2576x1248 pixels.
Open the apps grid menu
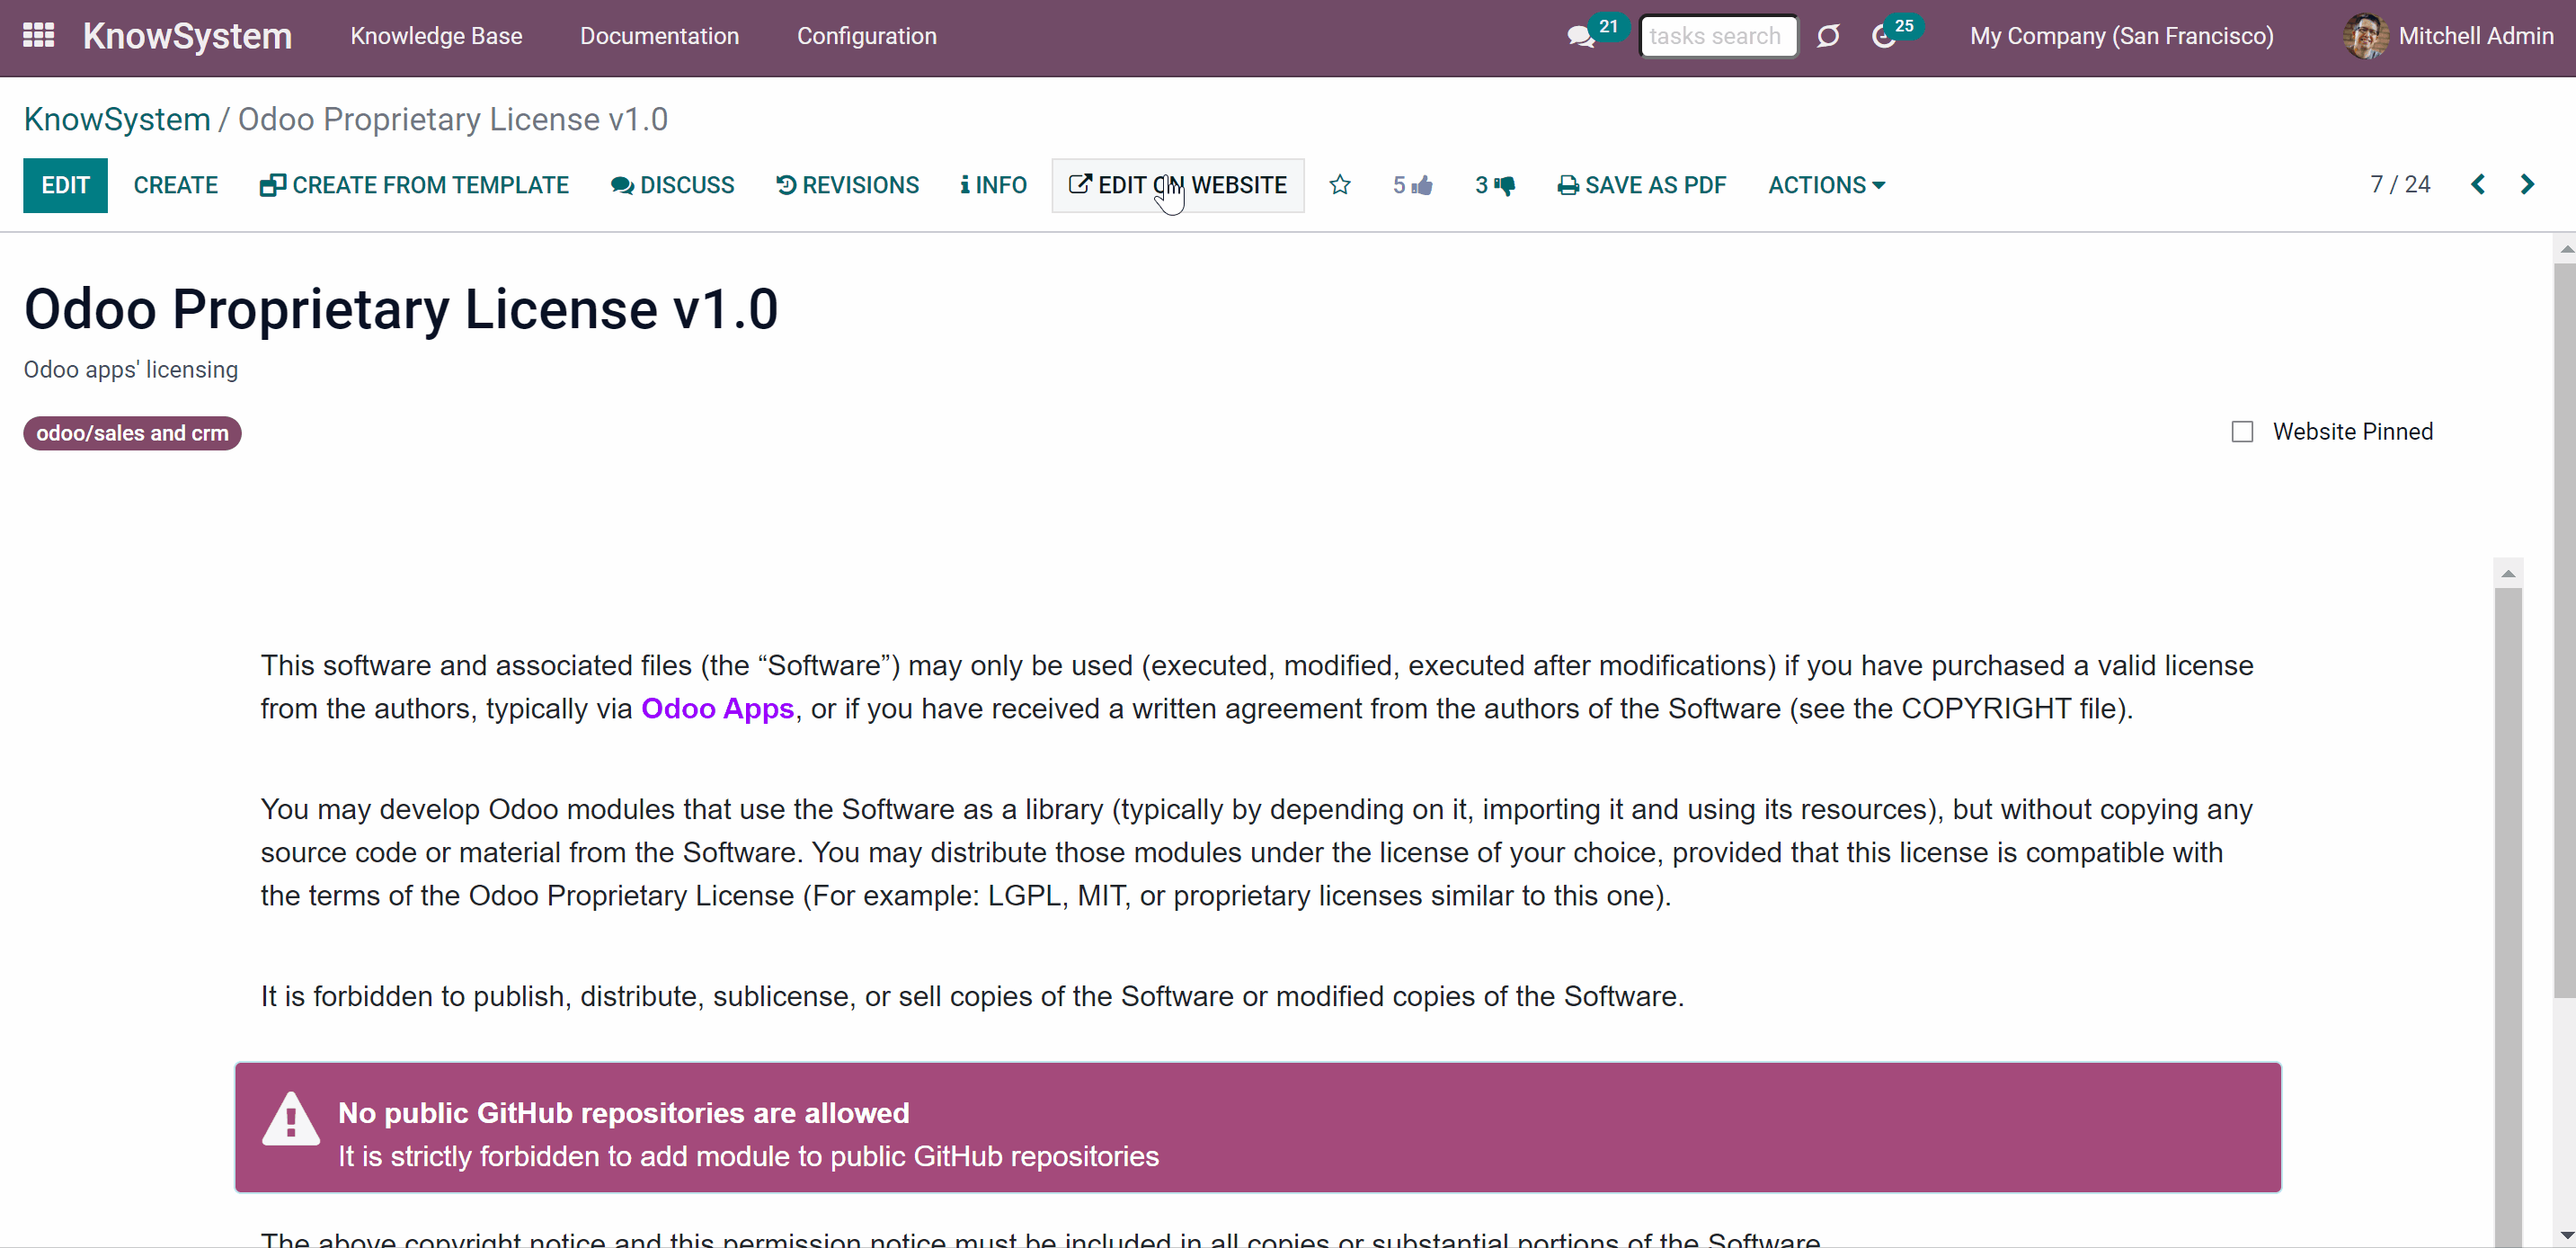(x=38, y=36)
